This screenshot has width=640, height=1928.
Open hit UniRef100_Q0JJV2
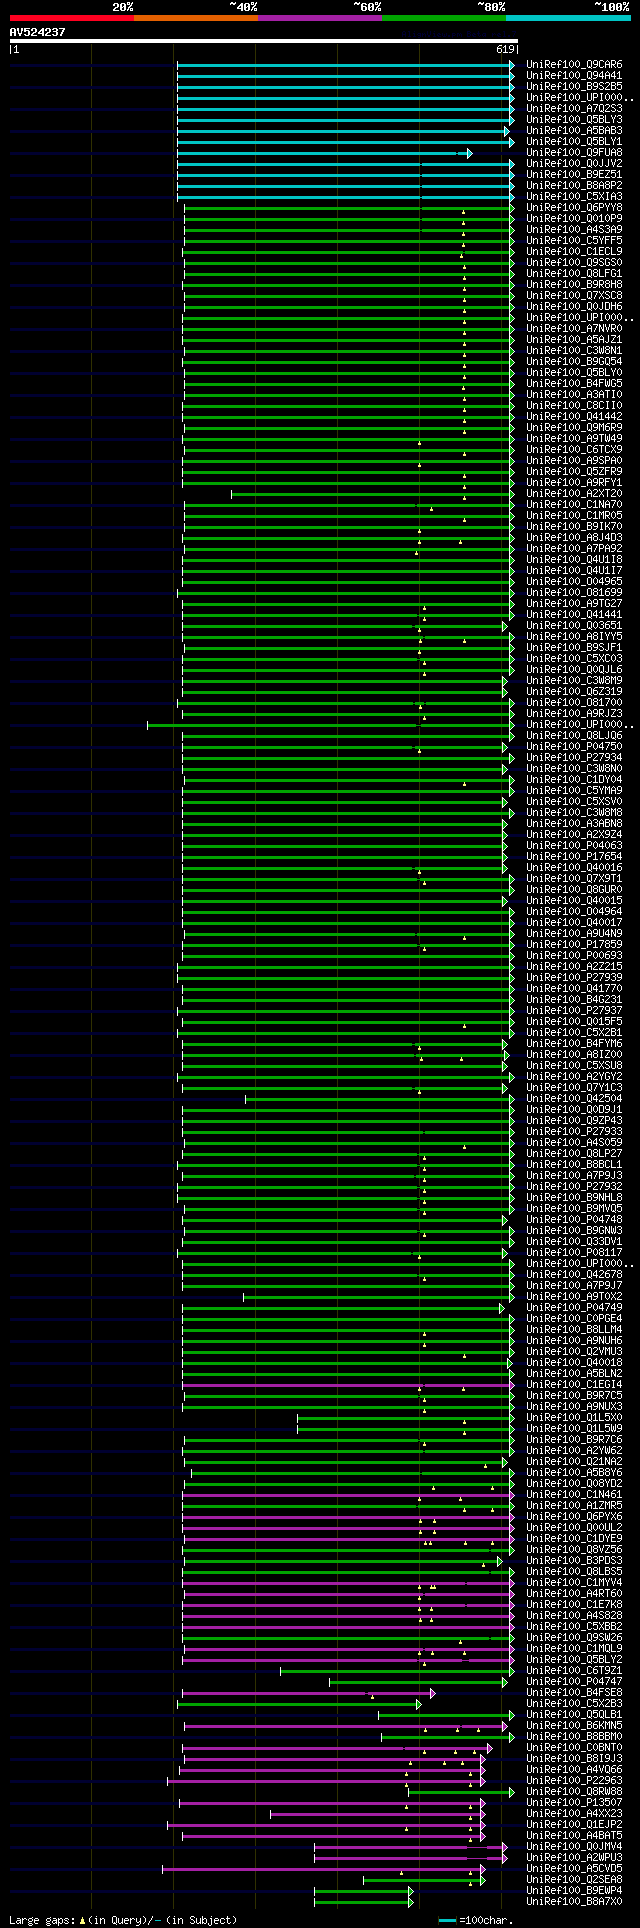pos(574,164)
